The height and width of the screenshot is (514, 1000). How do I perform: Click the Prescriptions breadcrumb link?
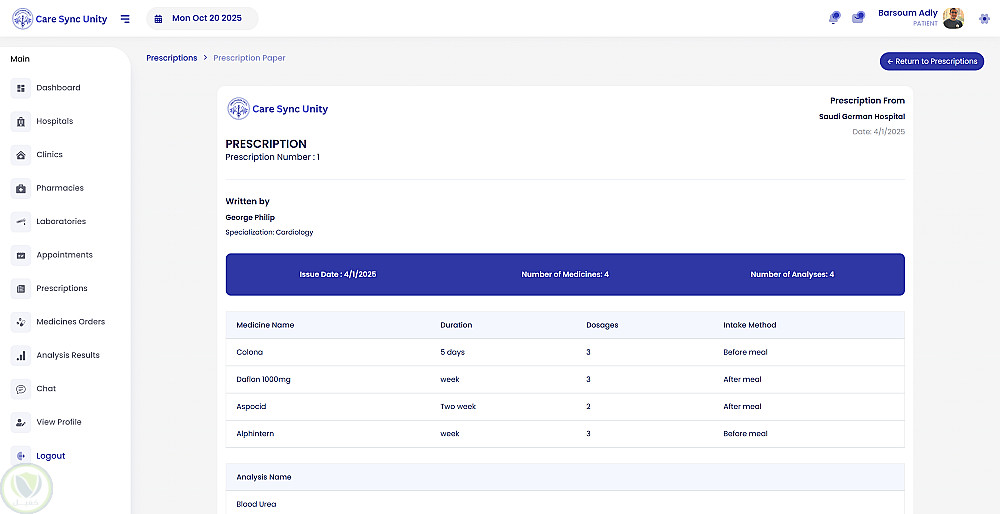[x=172, y=58]
